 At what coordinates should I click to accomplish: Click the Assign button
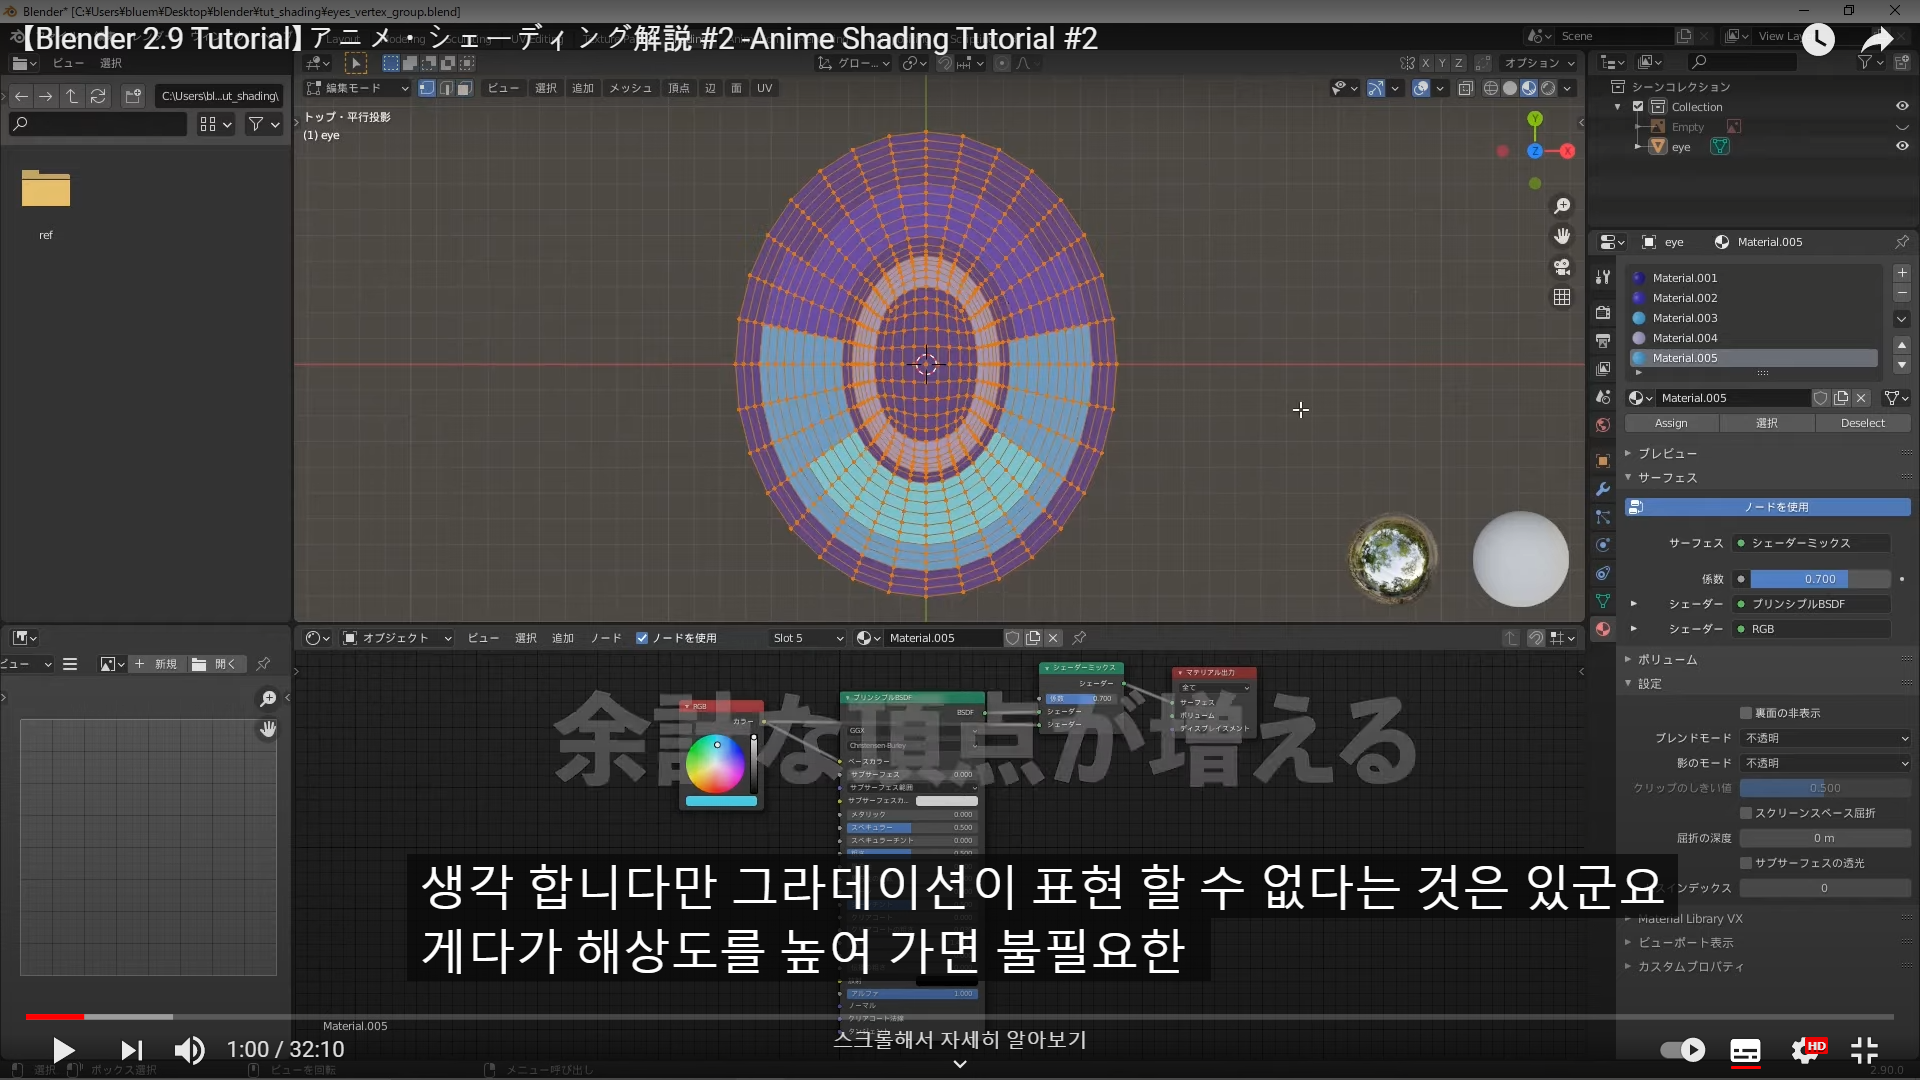(x=1671, y=423)
